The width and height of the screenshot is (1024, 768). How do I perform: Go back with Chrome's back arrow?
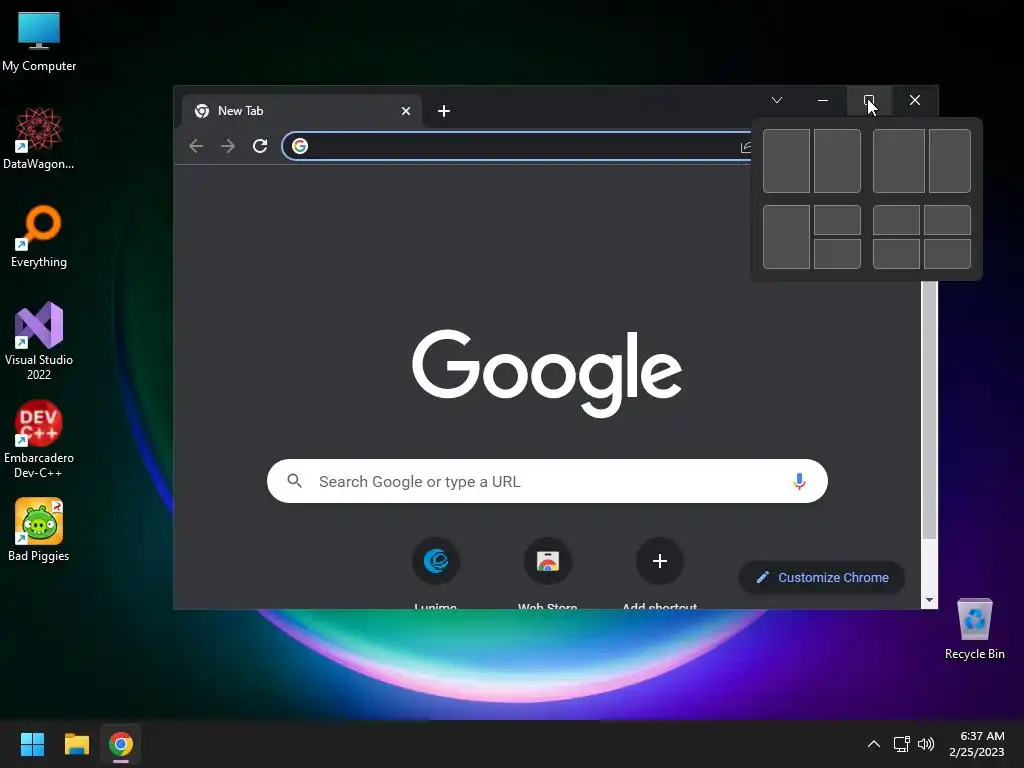click(x=196, y=146)
